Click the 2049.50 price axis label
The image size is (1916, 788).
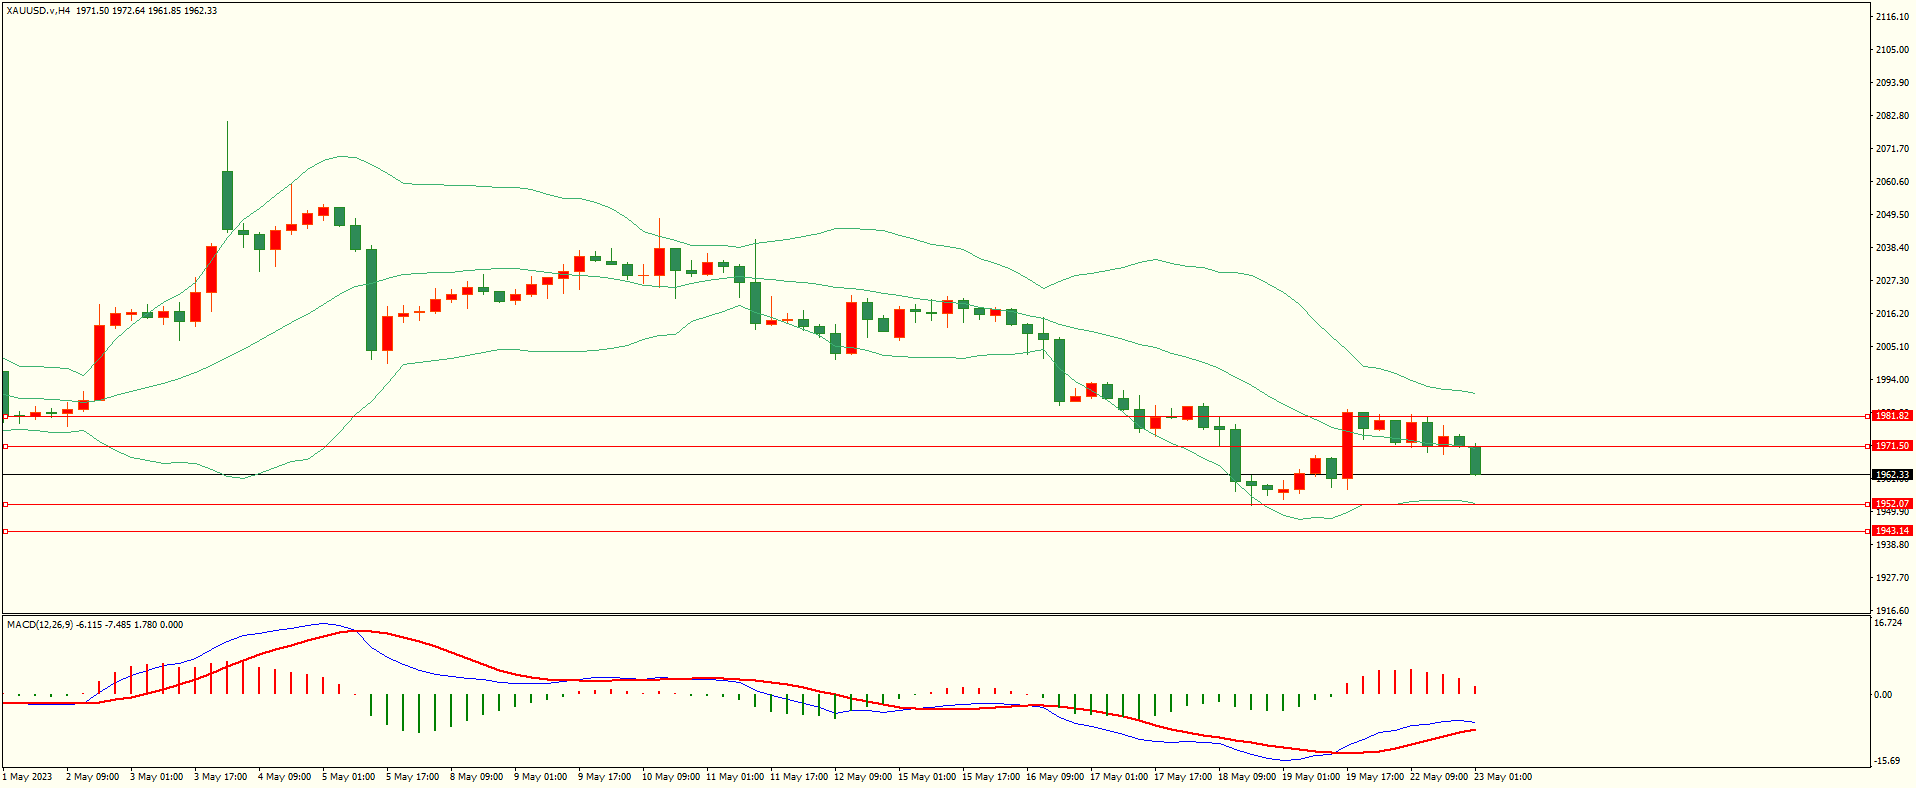[1893, 215]
